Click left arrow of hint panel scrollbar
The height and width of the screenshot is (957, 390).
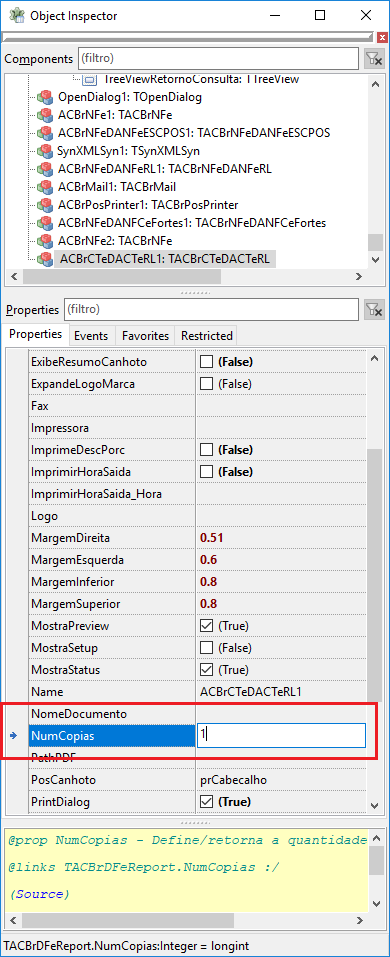click(13, 919)
